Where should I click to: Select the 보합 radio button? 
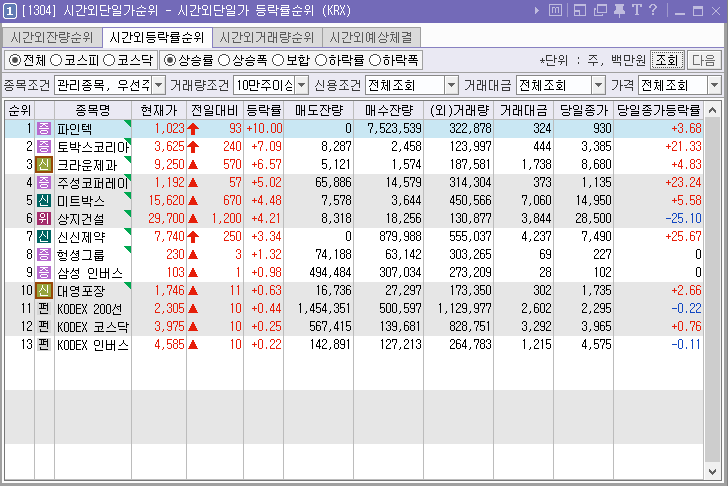[x=278, y=60]
